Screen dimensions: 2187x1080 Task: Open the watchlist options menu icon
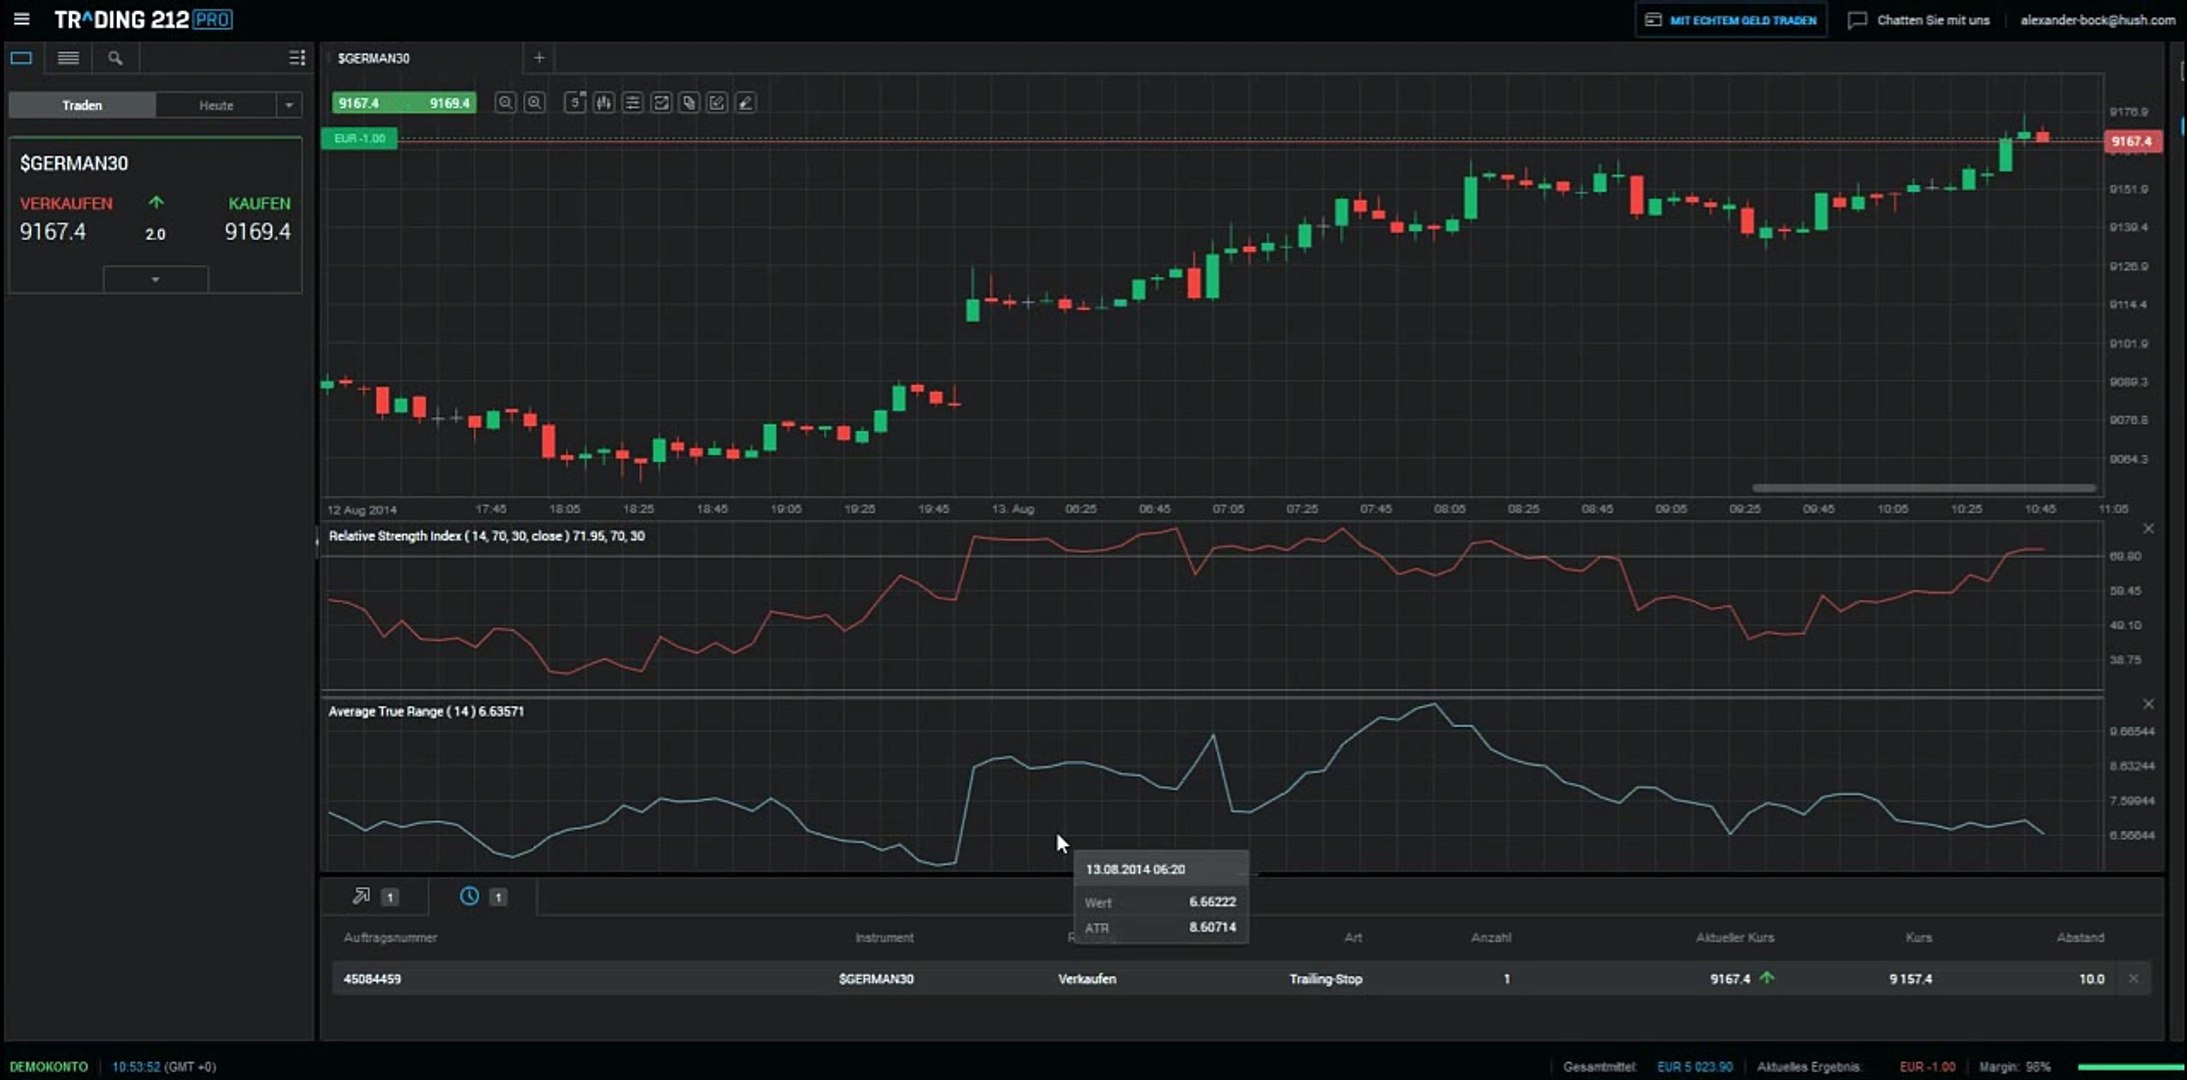click(x=296, y=58)
